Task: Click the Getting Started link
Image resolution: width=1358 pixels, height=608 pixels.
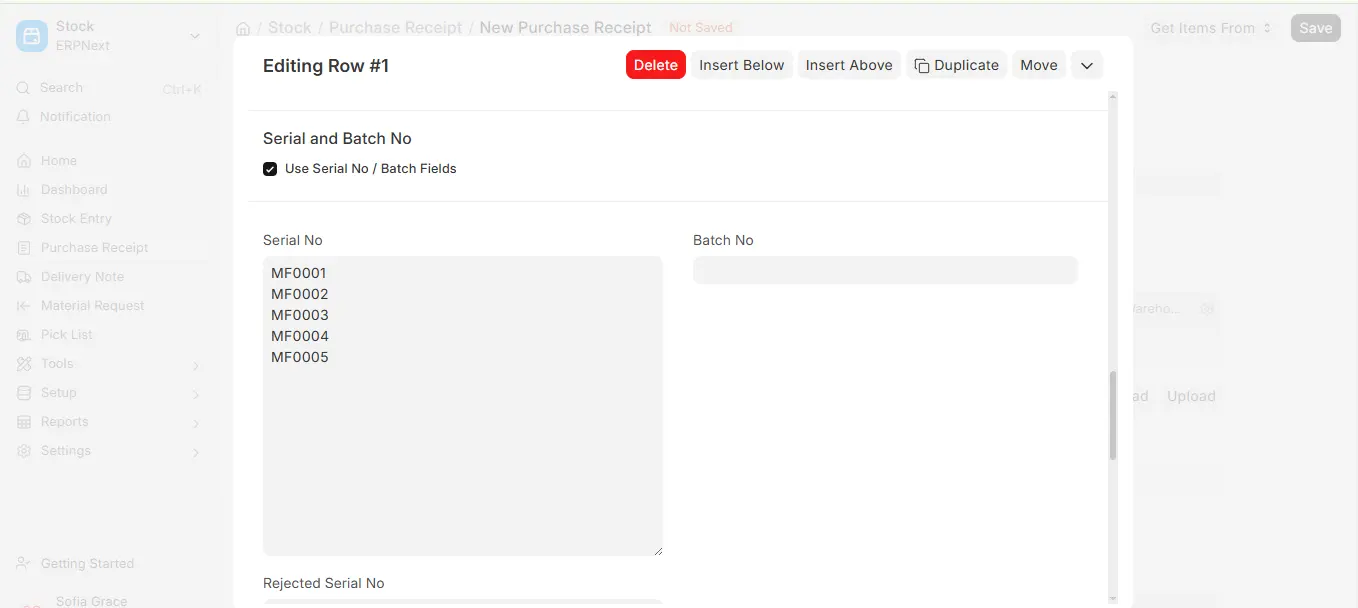Action: [87, 564]
